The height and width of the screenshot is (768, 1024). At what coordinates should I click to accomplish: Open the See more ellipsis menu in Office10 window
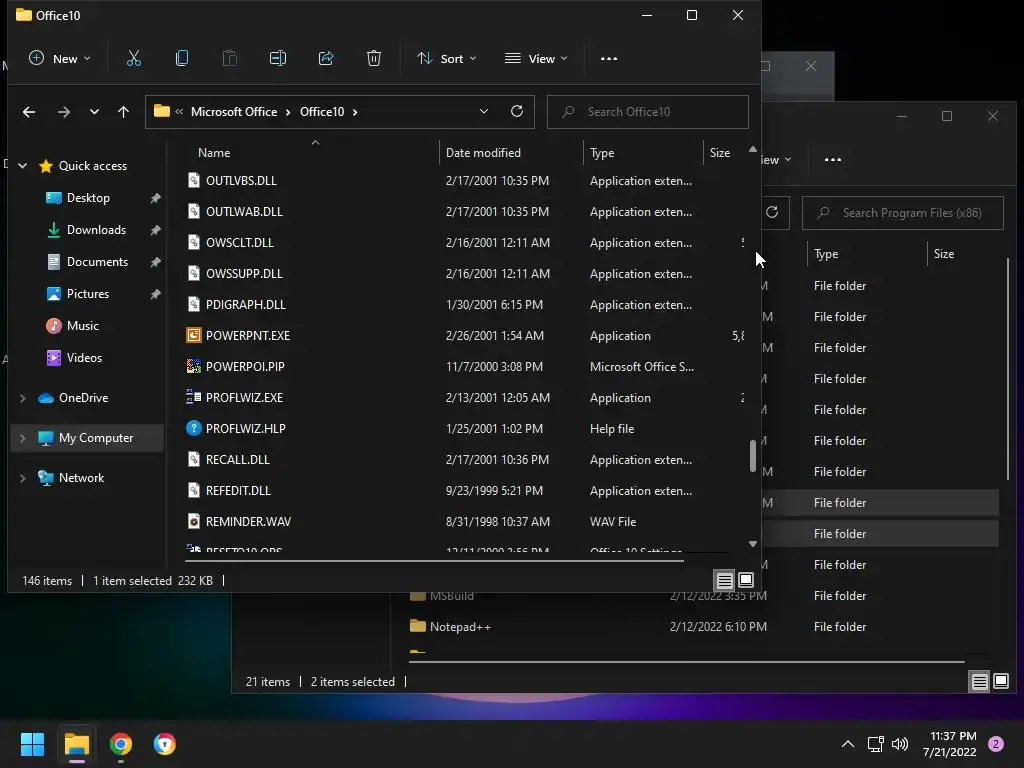pyautogui.click(x=609, y=58)
